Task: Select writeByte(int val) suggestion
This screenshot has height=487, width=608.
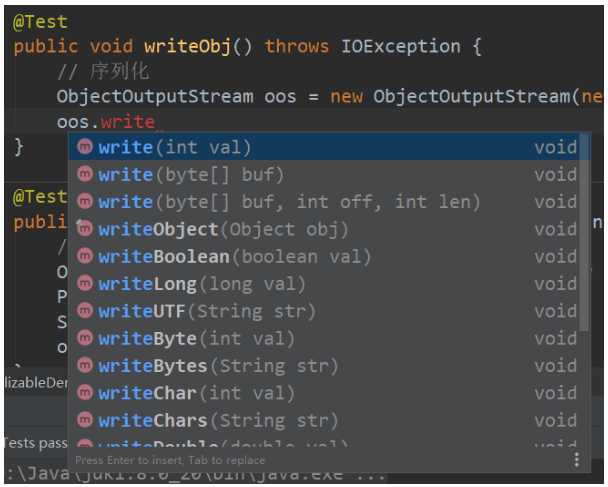Action: click(x=326, y=338)
